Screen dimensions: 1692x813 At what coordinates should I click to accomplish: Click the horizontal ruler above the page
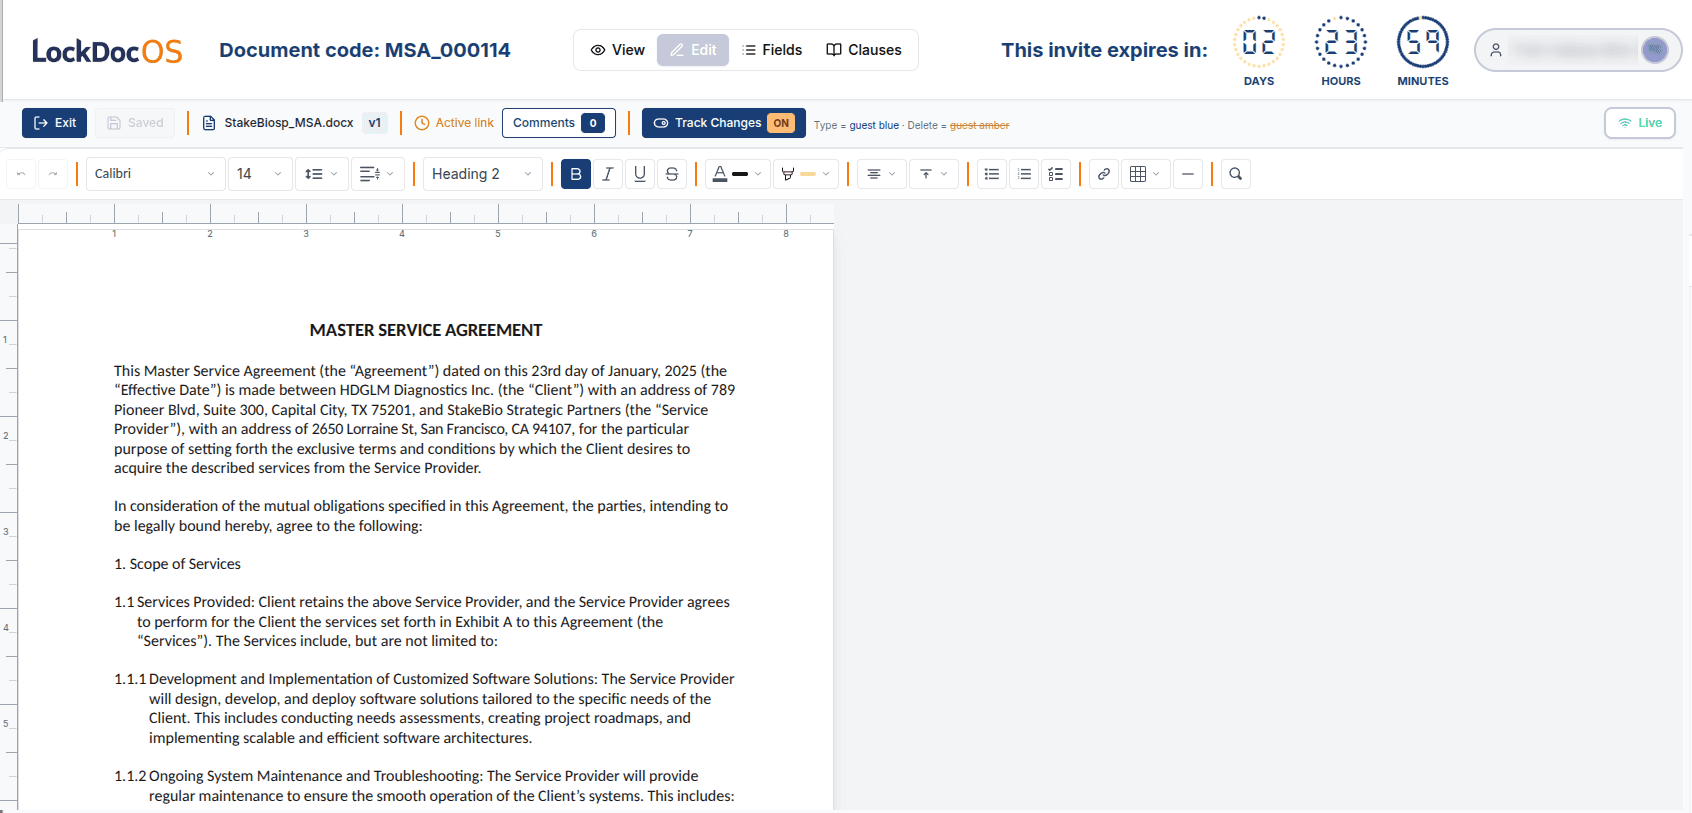click(x=426, y=214)
